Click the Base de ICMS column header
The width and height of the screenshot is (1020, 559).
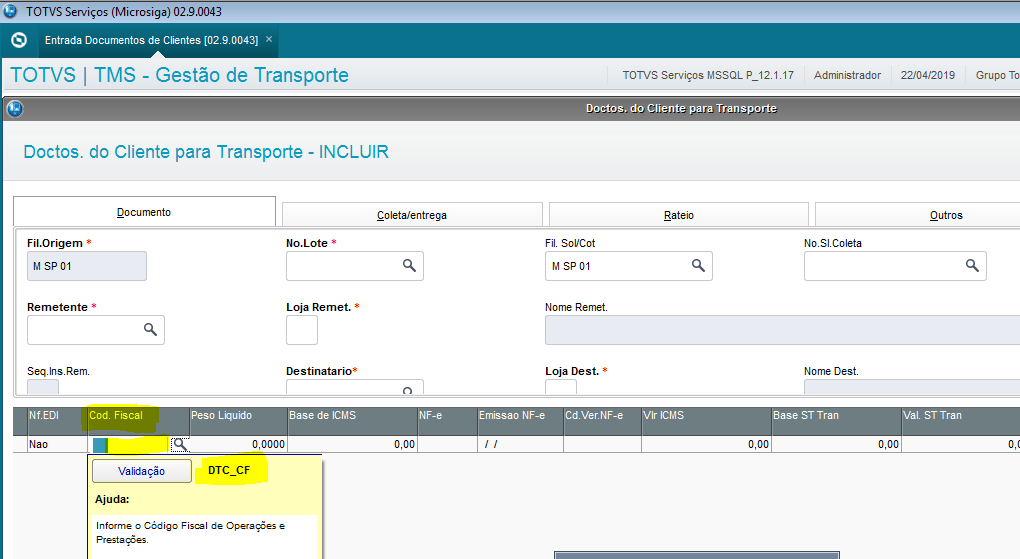(352, 421)
